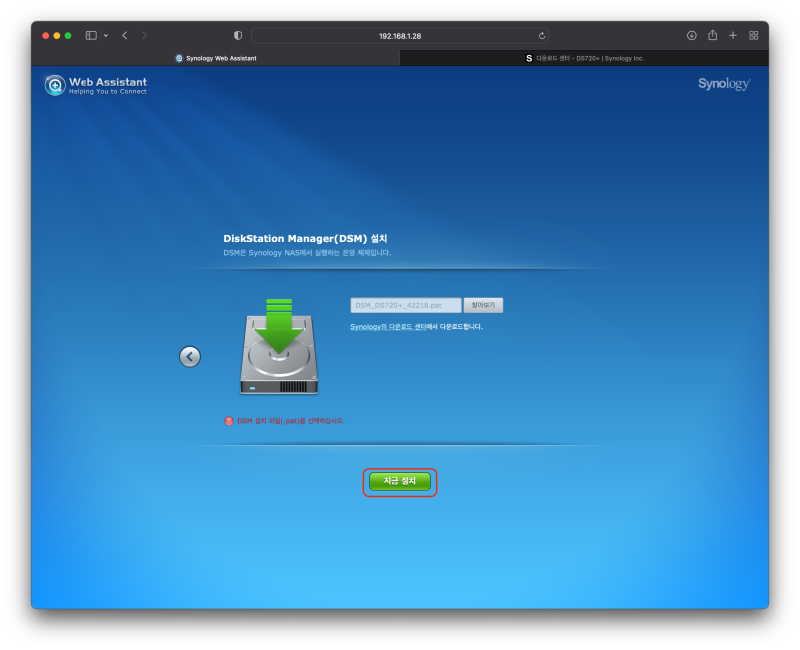800x650 pixels.
Task: Show Safari downloads icon
Action: 691,35
